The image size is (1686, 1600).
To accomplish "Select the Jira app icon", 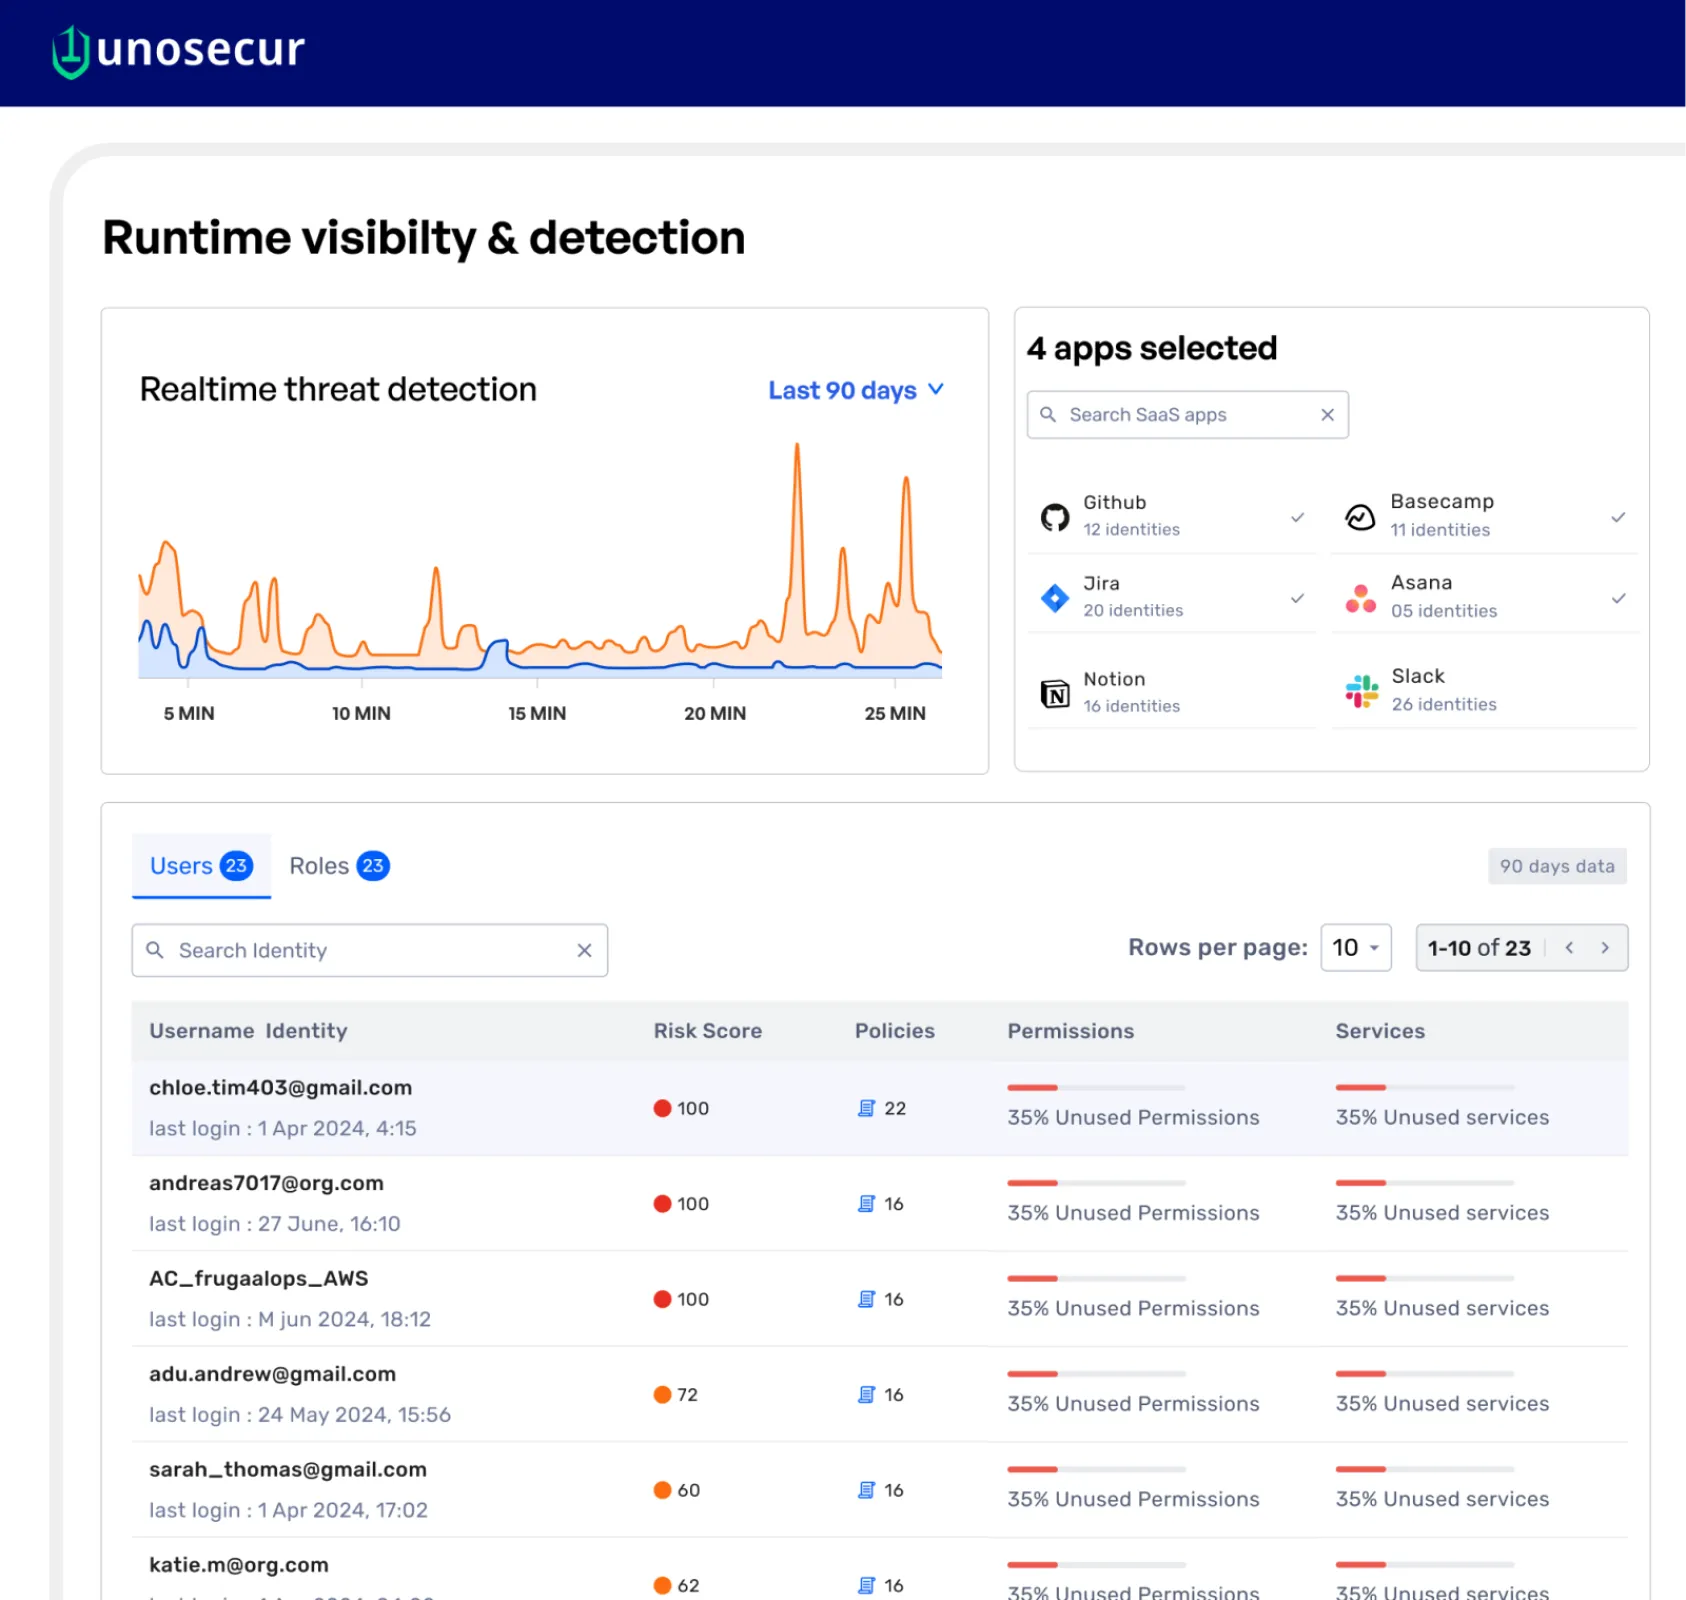I will (x=1054, y=598).
